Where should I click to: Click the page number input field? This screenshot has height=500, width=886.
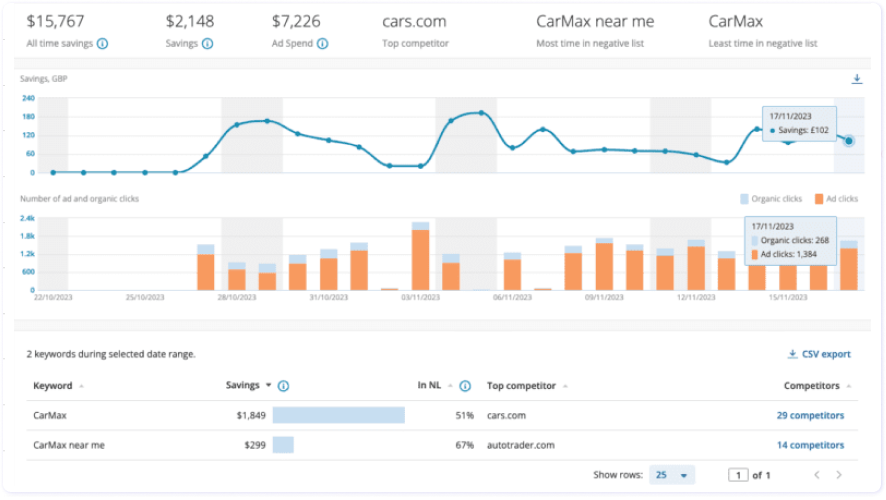click(738, 475)
